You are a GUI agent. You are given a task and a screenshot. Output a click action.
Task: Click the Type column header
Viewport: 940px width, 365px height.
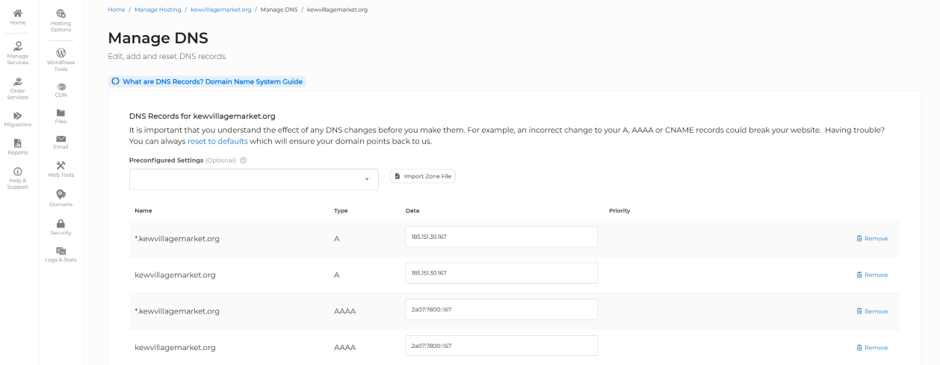pyautogui.click(x=341, y=211)
